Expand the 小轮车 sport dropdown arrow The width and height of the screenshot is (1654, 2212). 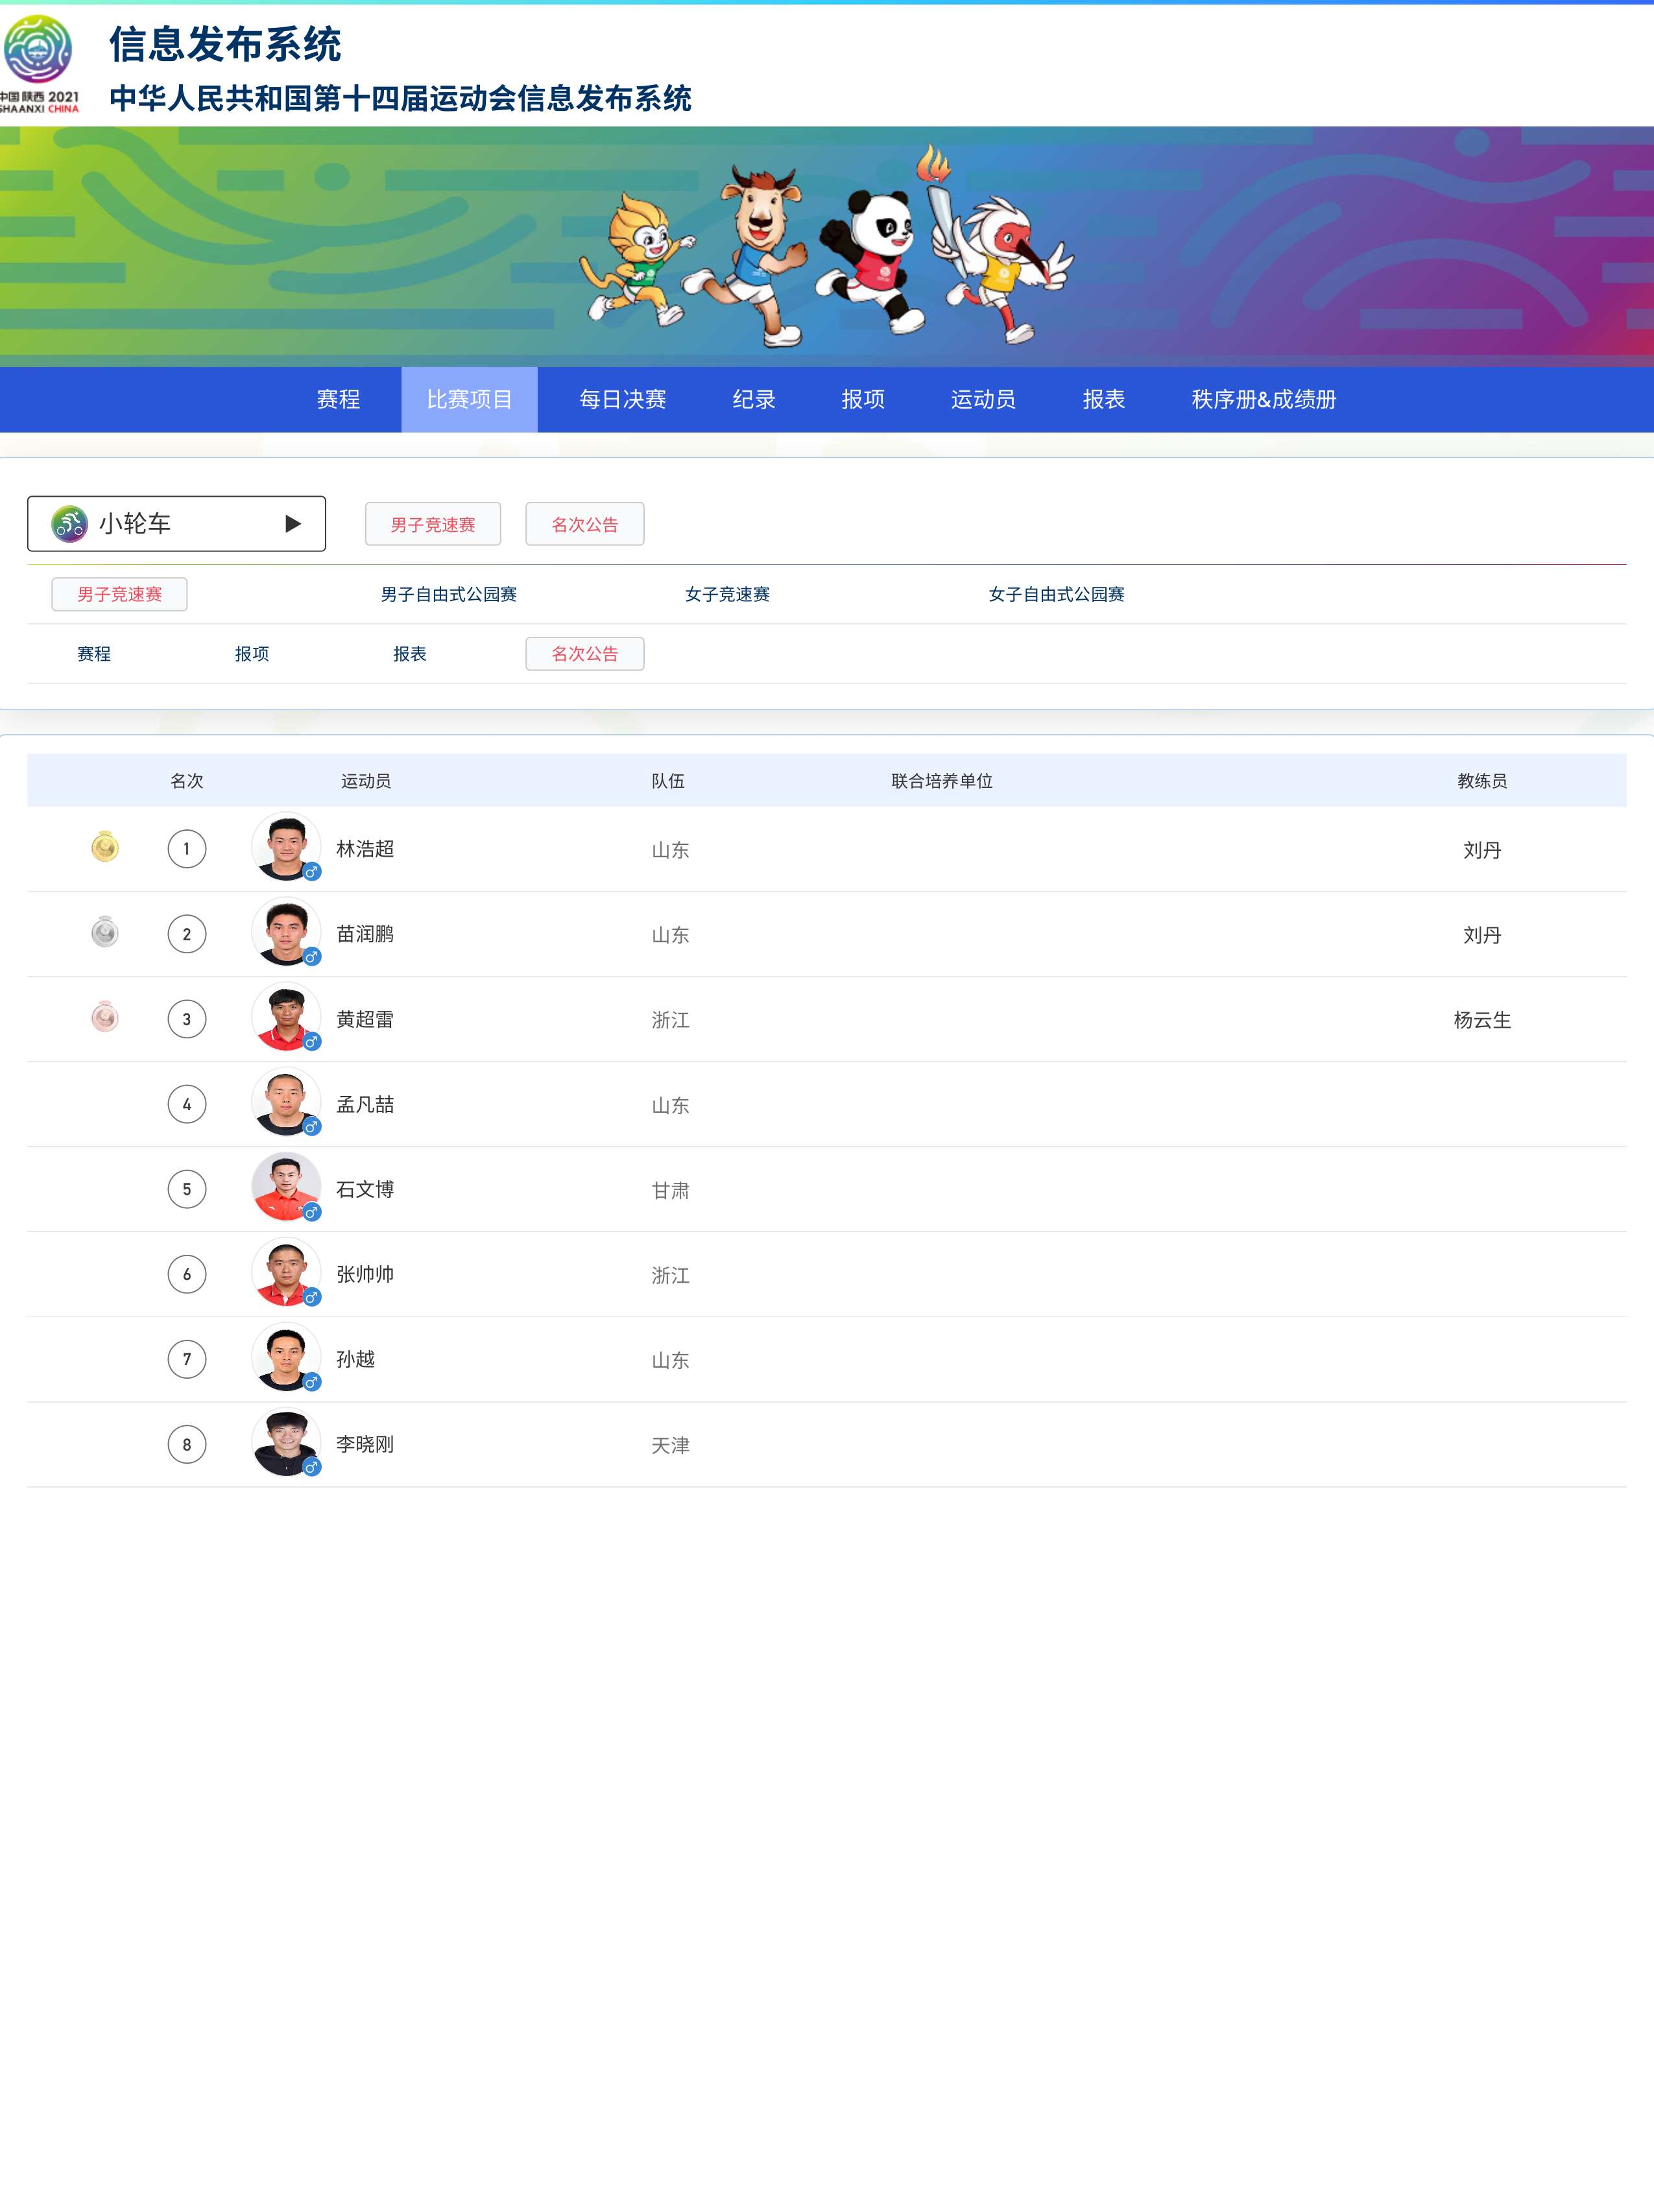click(293, 524)
